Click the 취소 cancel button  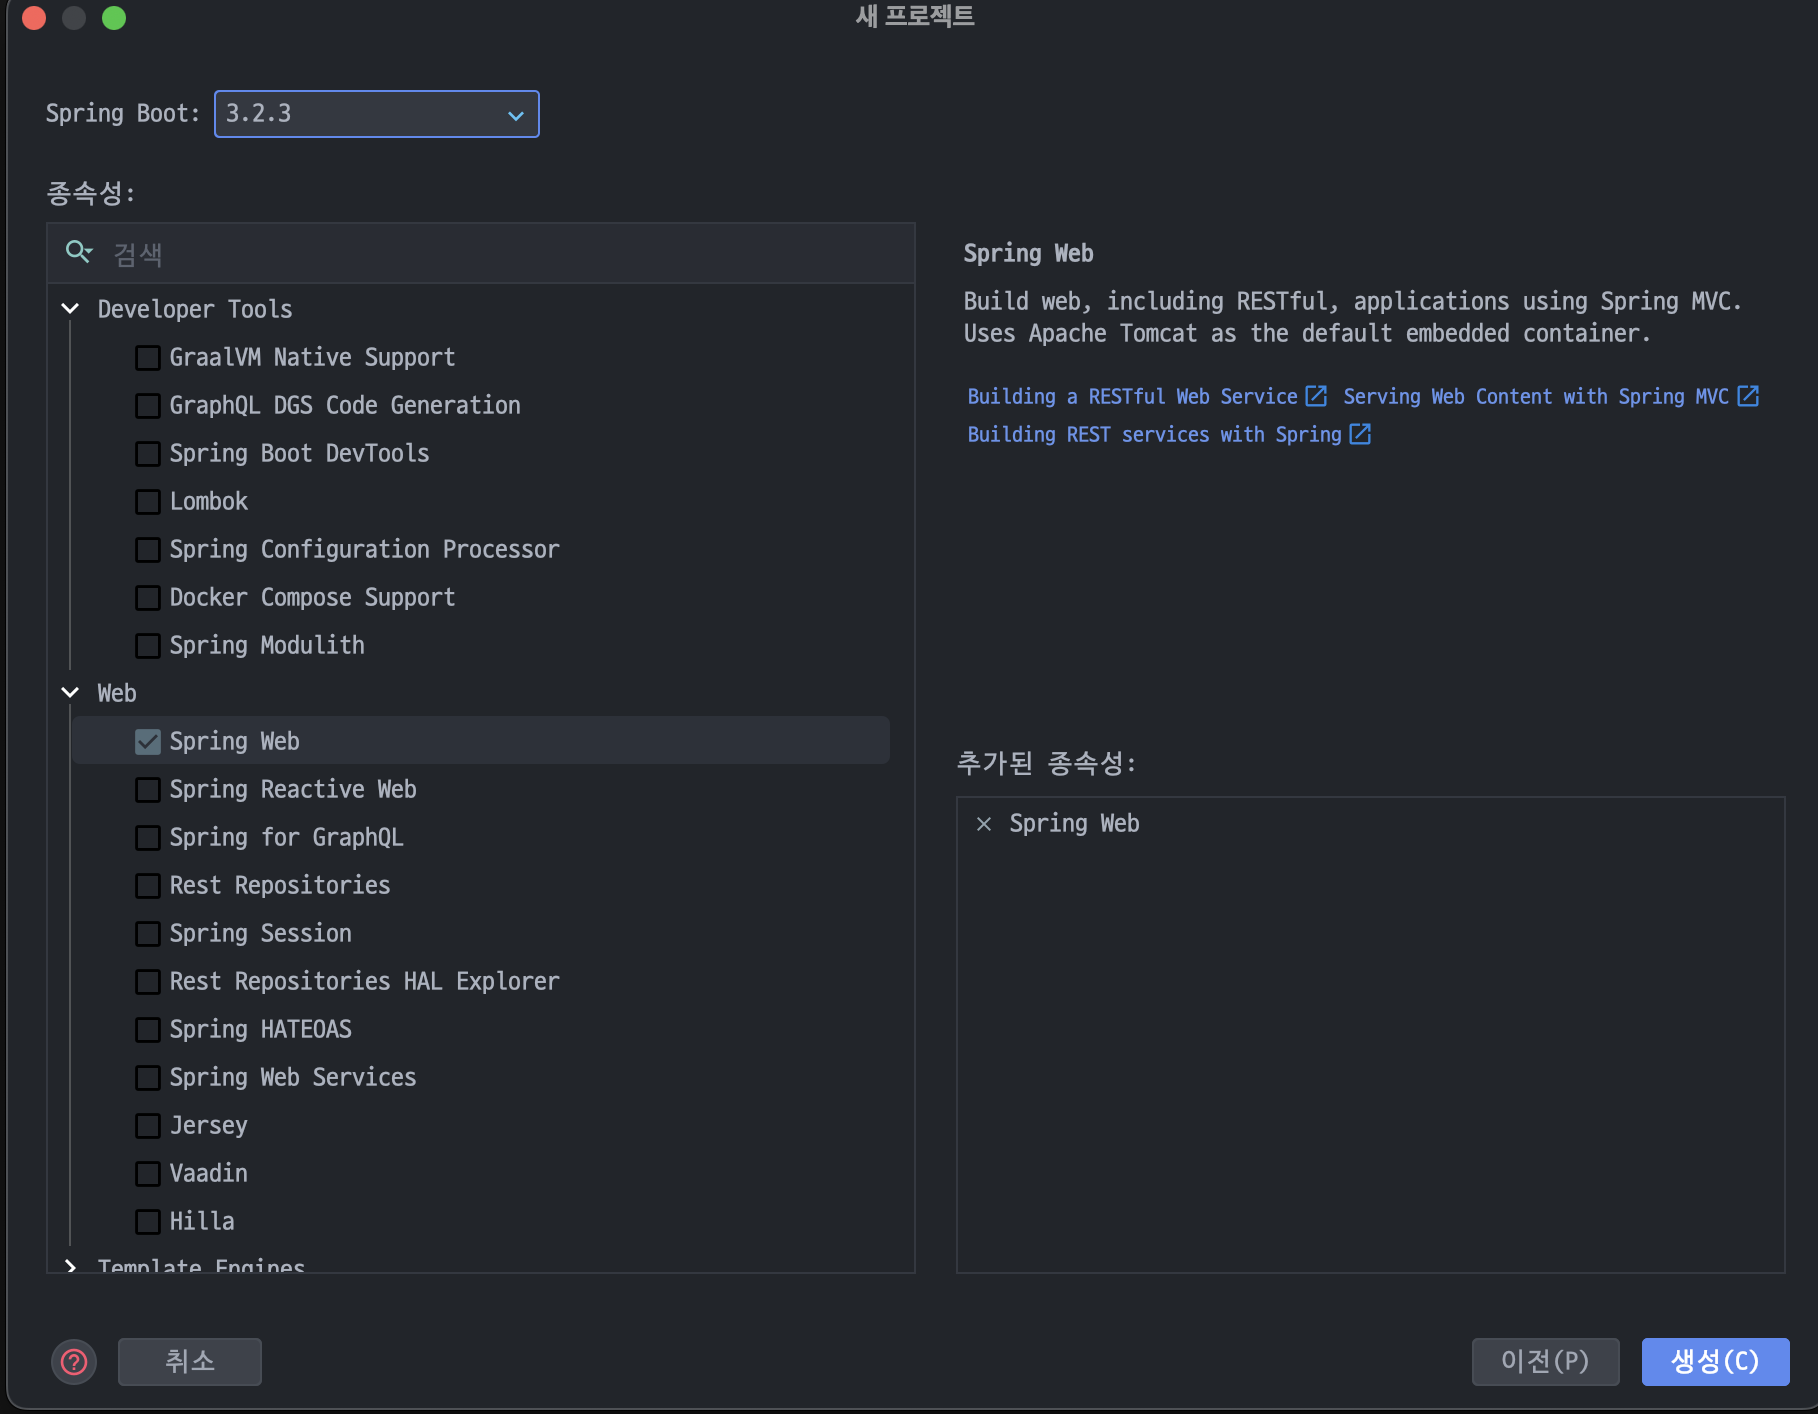(190, 1362)
